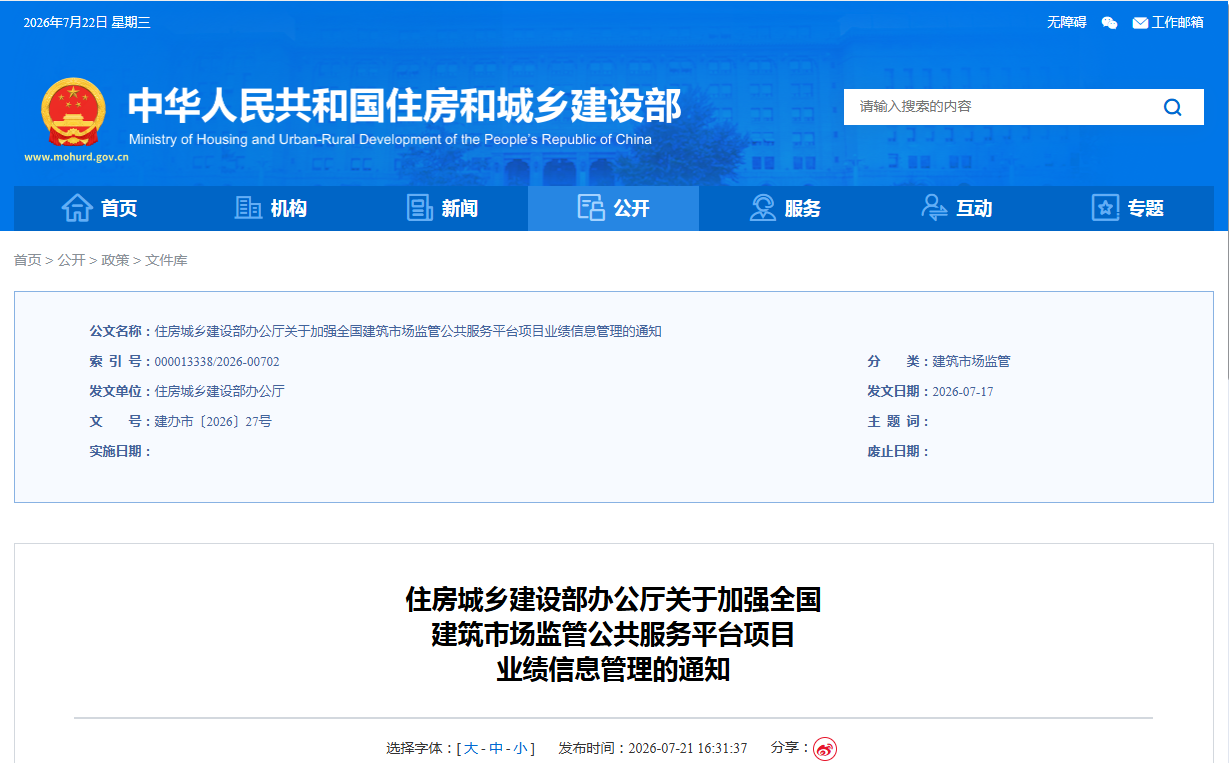Click the 废止日期 label

[x=898, y=452]
